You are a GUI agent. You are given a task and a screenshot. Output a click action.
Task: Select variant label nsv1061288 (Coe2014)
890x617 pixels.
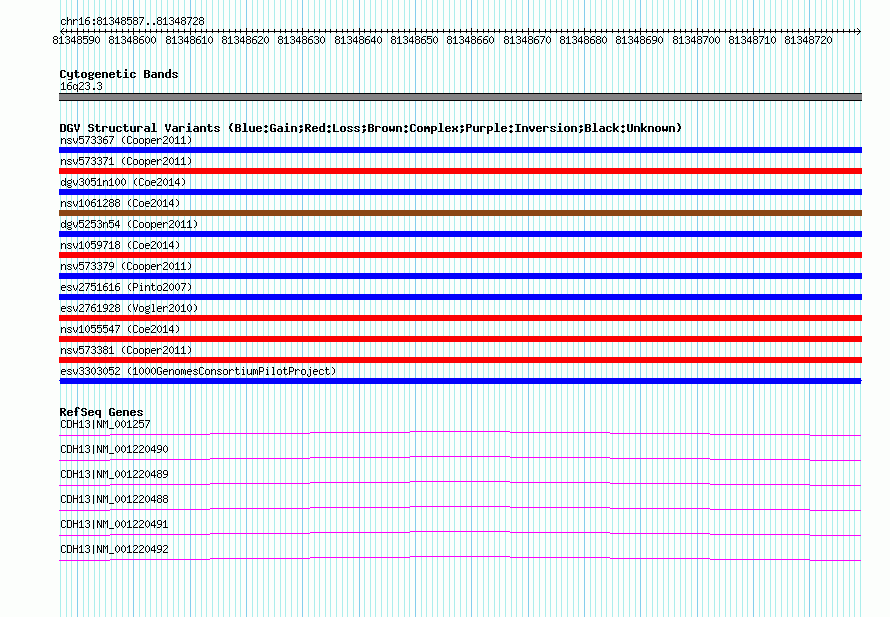pyautogui.click(x=120, y=203)
